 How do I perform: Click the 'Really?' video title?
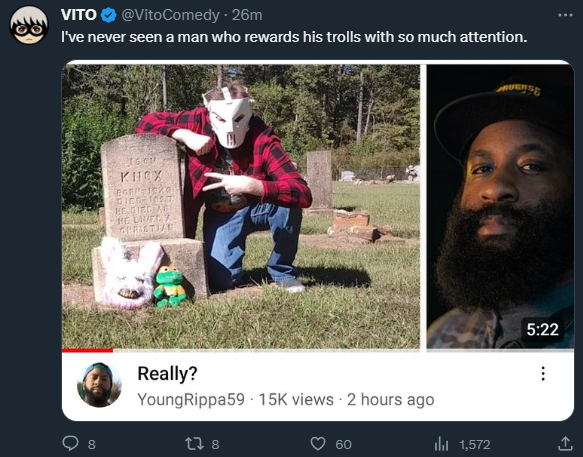point(167,373)
